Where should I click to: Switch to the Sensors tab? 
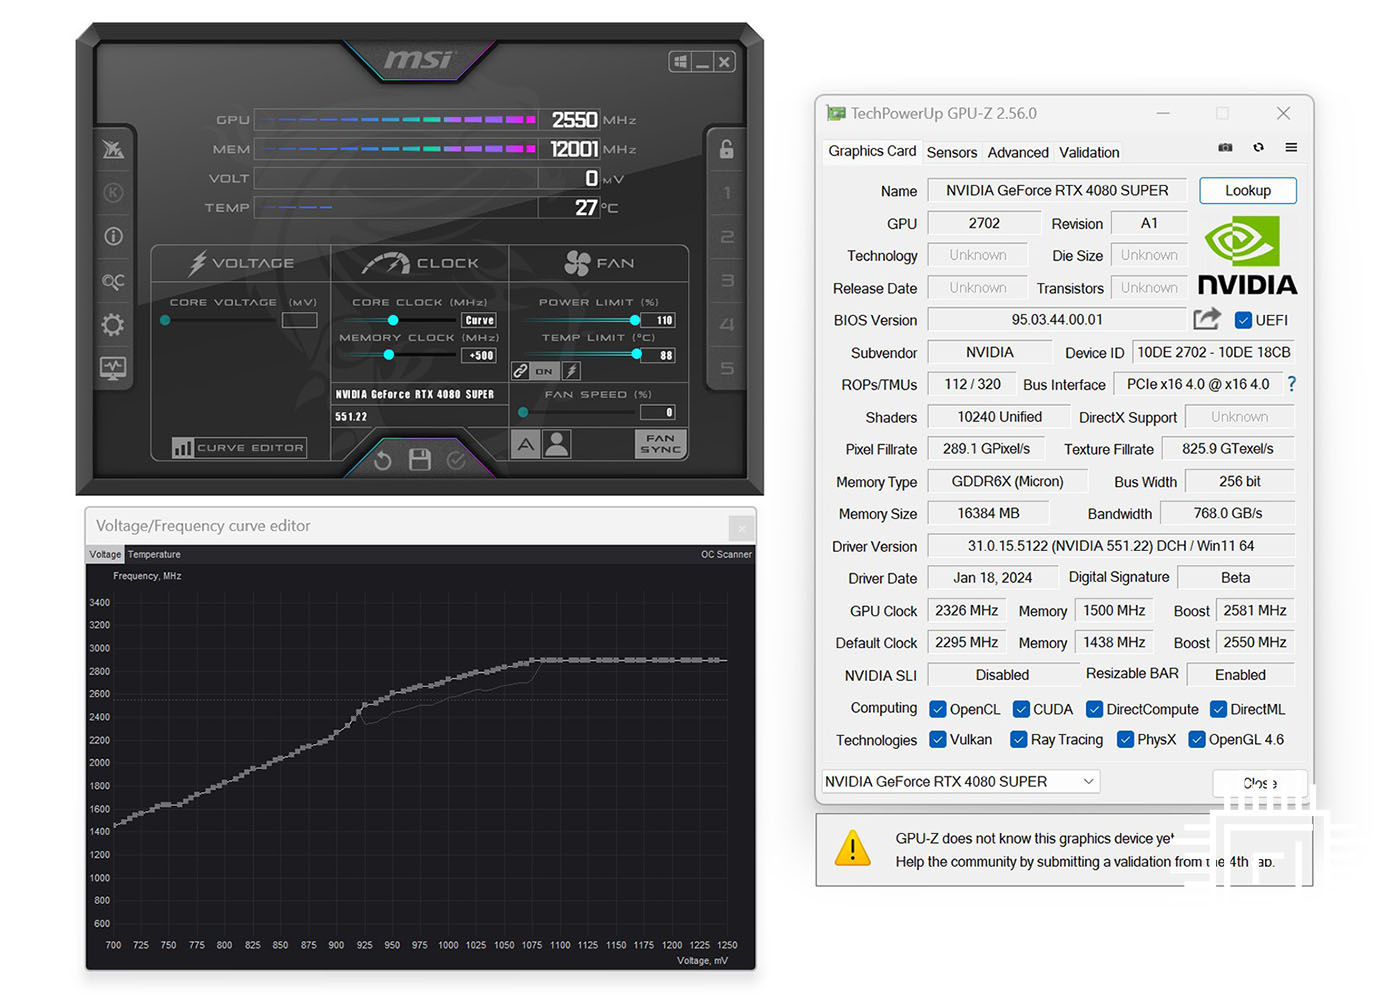point(952,152)
